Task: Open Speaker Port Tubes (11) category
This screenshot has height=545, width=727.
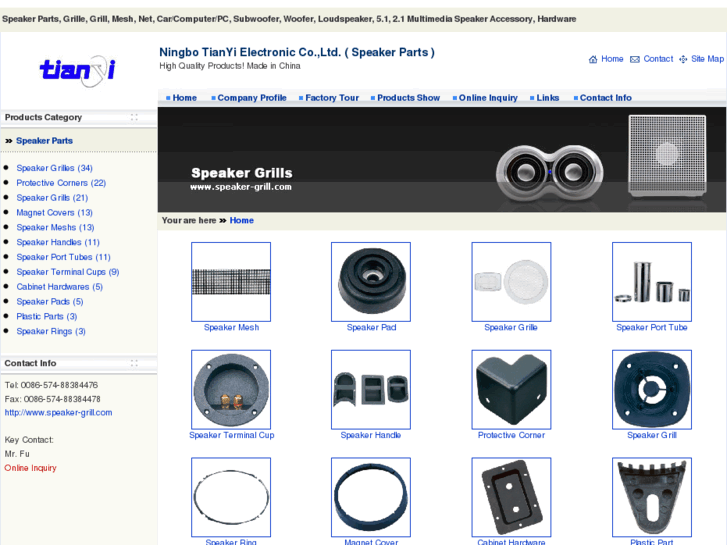Action: tap(64, 257)
